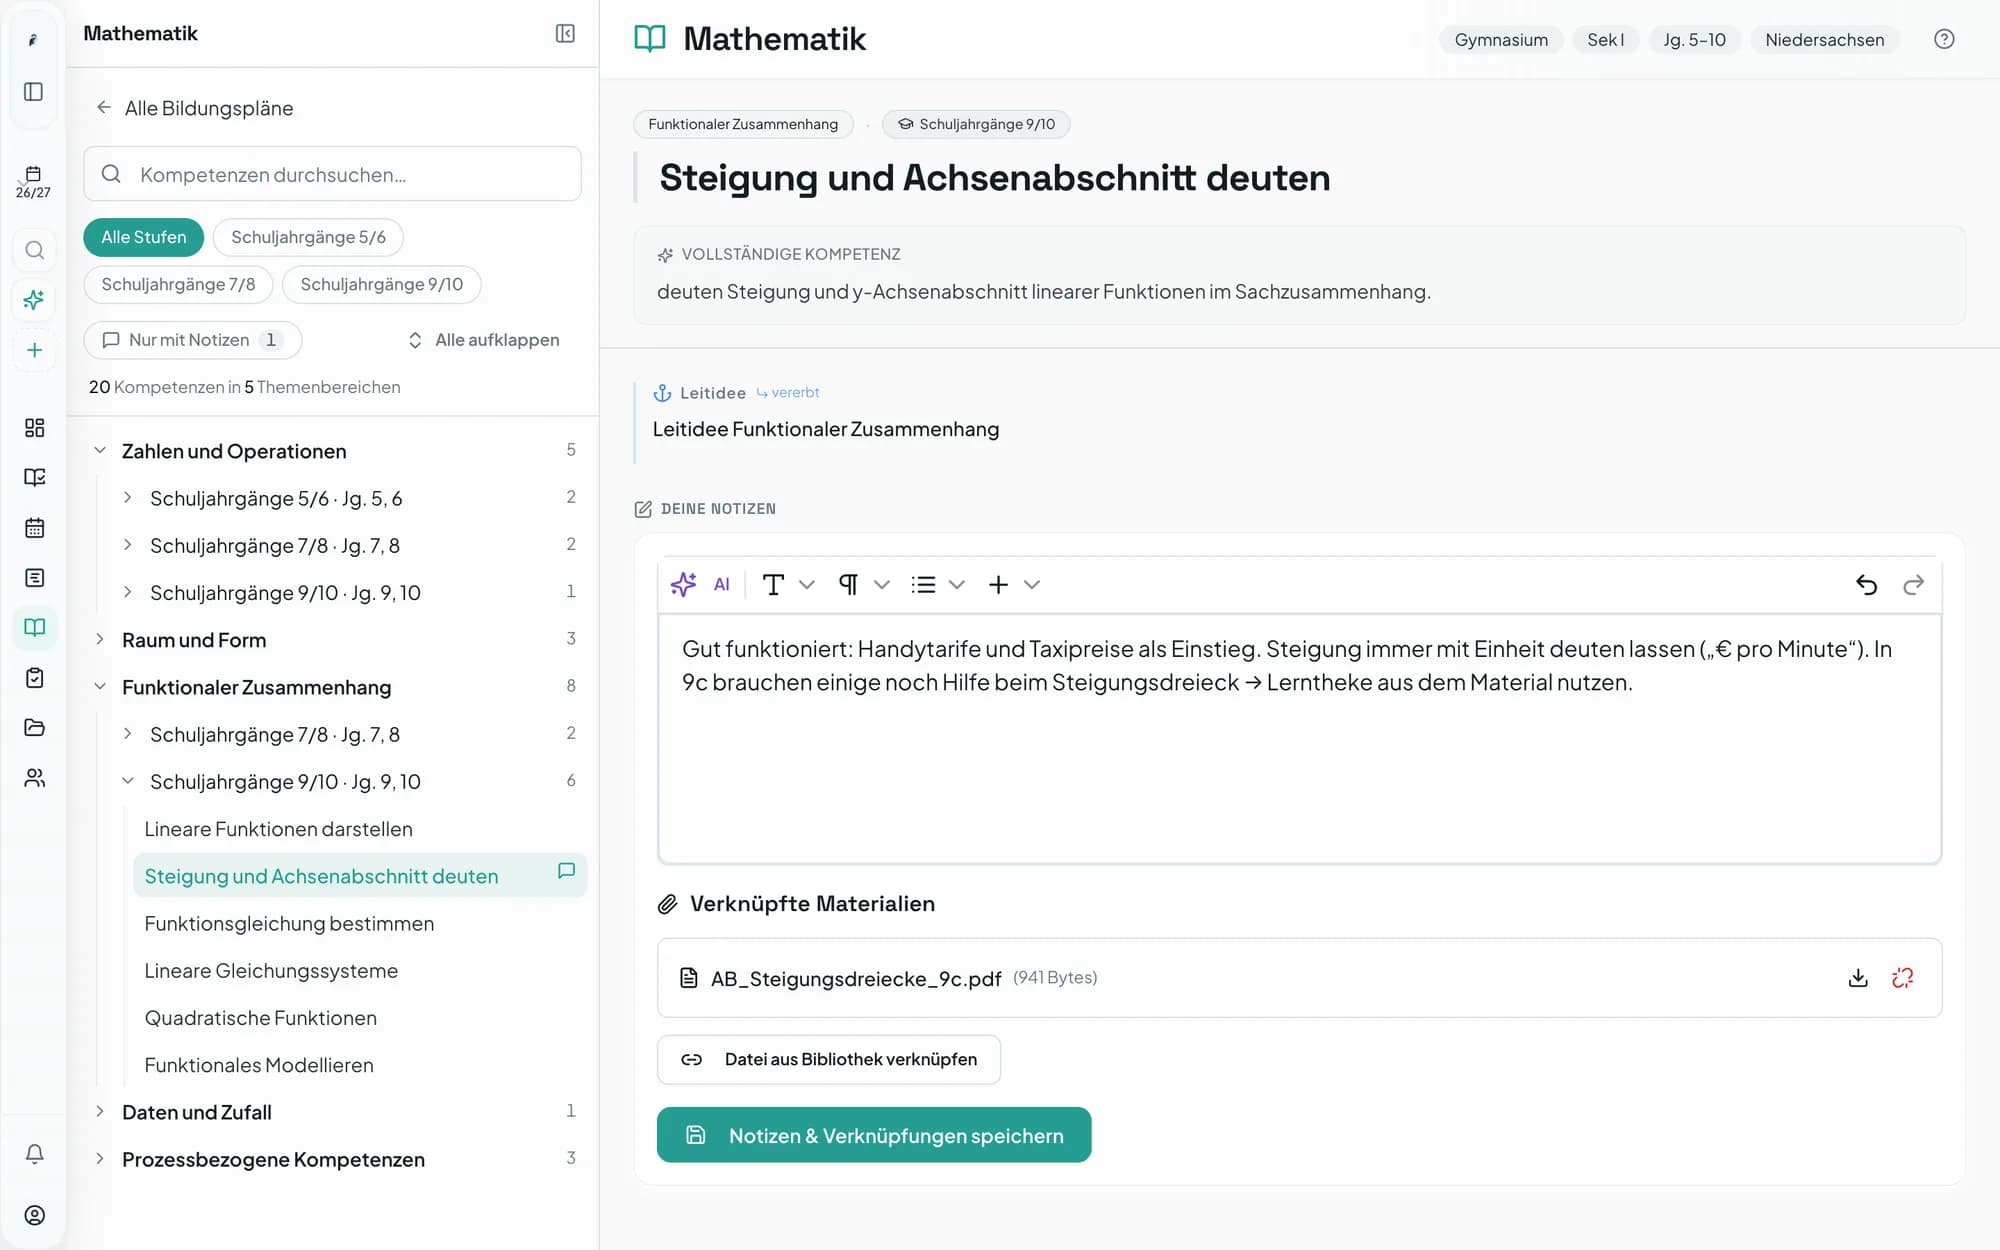Open insert plus dropdown in editor
This screenshot has width=2000, height=1250.
pyautogui.click(x=1014, y=584)
